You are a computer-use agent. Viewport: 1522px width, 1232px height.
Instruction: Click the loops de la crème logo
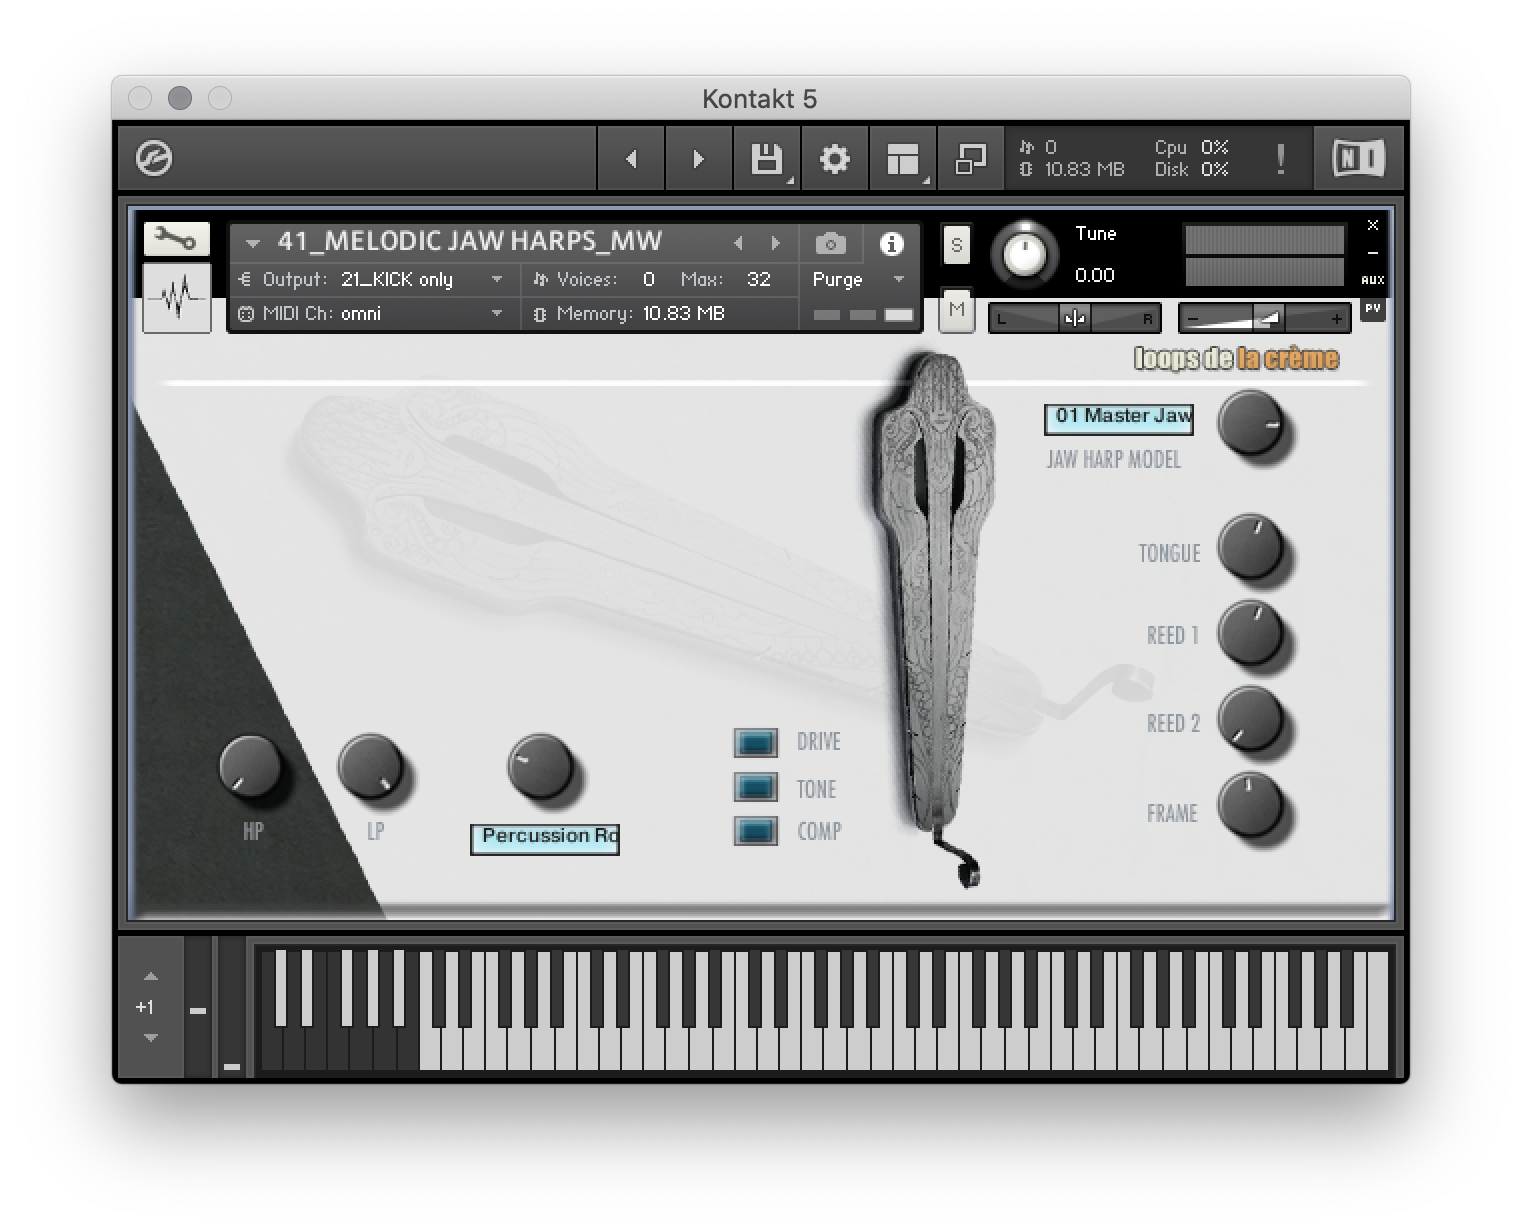point(1236,358)
